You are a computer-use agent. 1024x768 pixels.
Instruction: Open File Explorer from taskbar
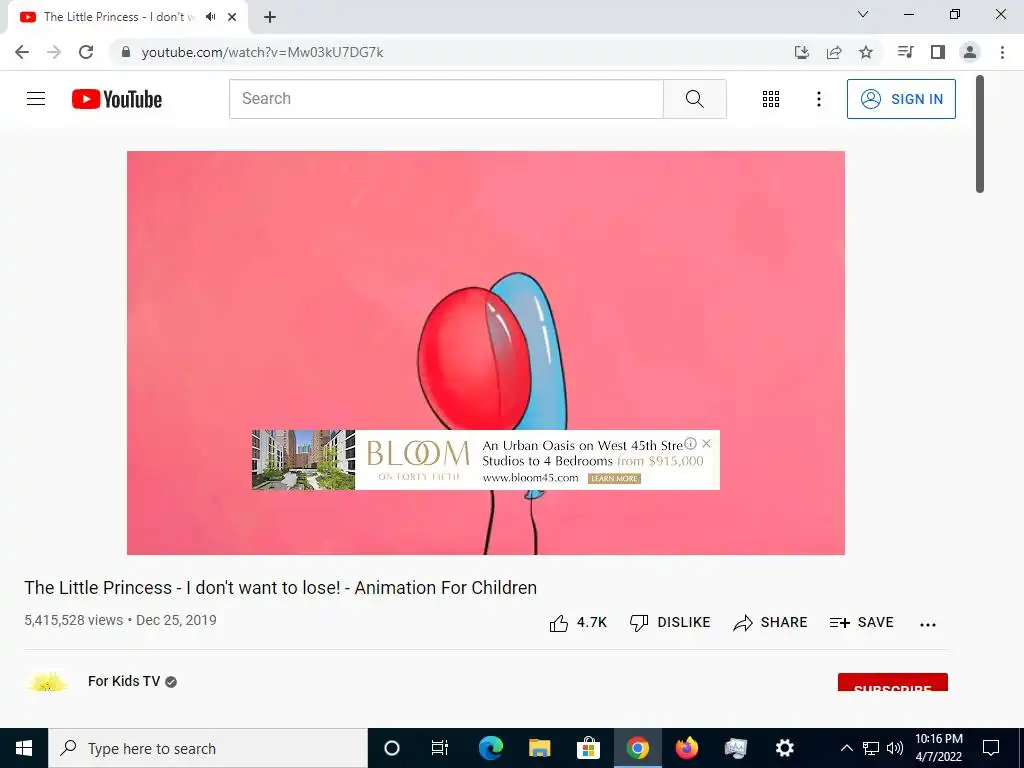[x=539, y=748]
